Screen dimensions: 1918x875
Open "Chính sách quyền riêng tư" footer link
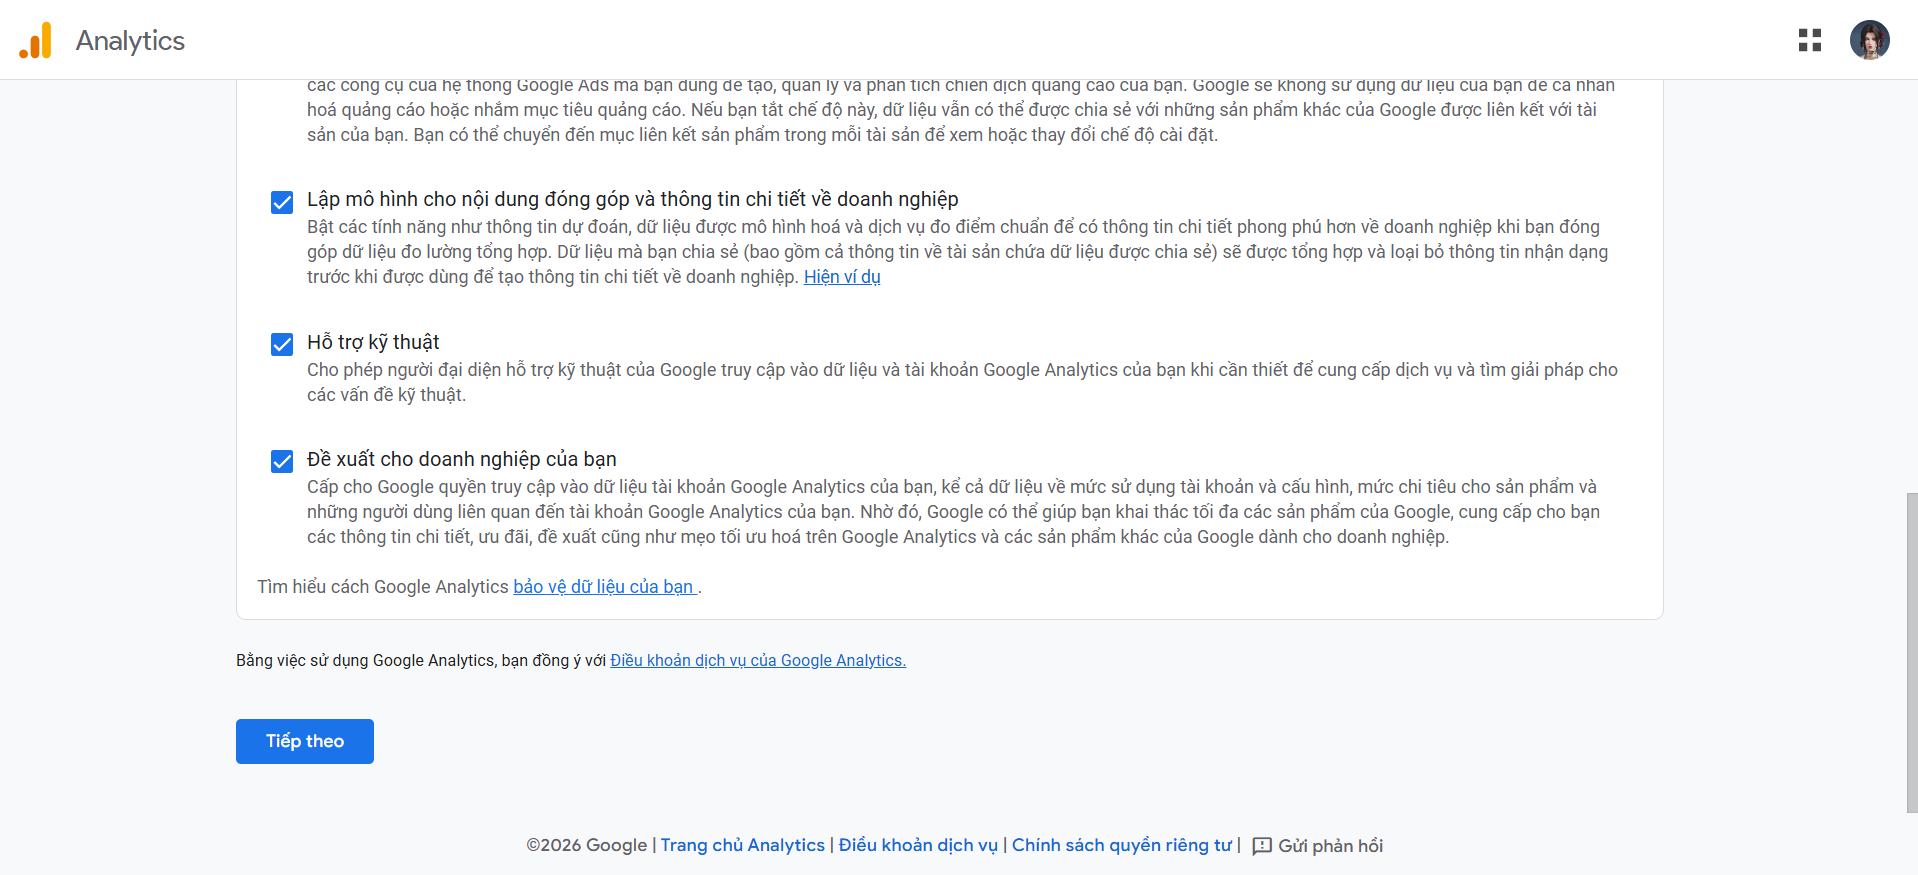(x=1121, y=846)
